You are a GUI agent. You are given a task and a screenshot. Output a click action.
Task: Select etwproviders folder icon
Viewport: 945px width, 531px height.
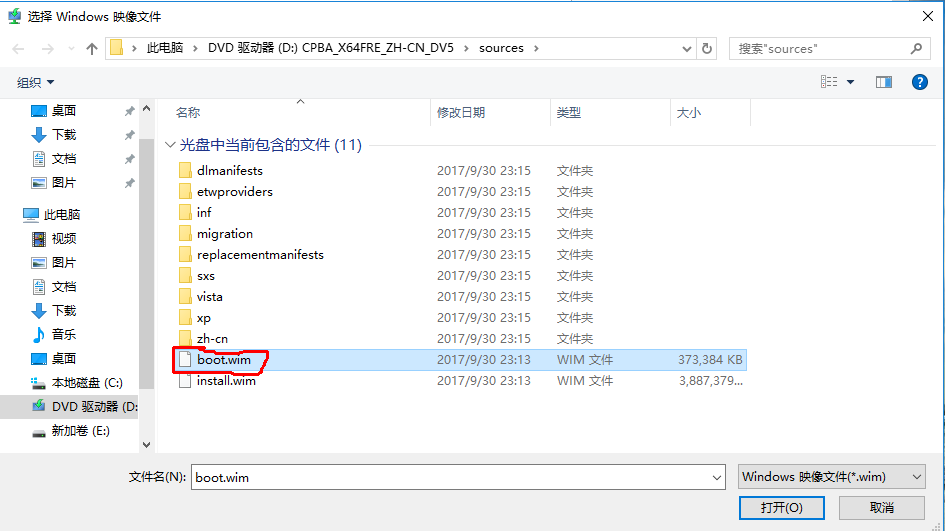point(185,192)
